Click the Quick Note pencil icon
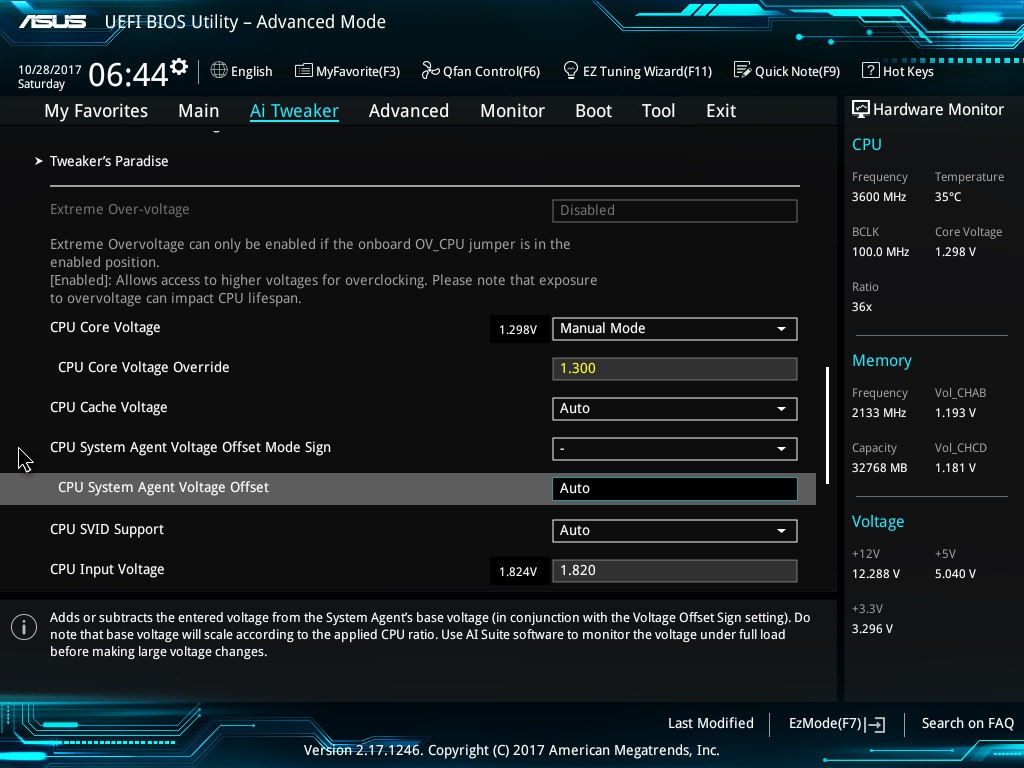The image size is (1024, 768). point(742,70)
